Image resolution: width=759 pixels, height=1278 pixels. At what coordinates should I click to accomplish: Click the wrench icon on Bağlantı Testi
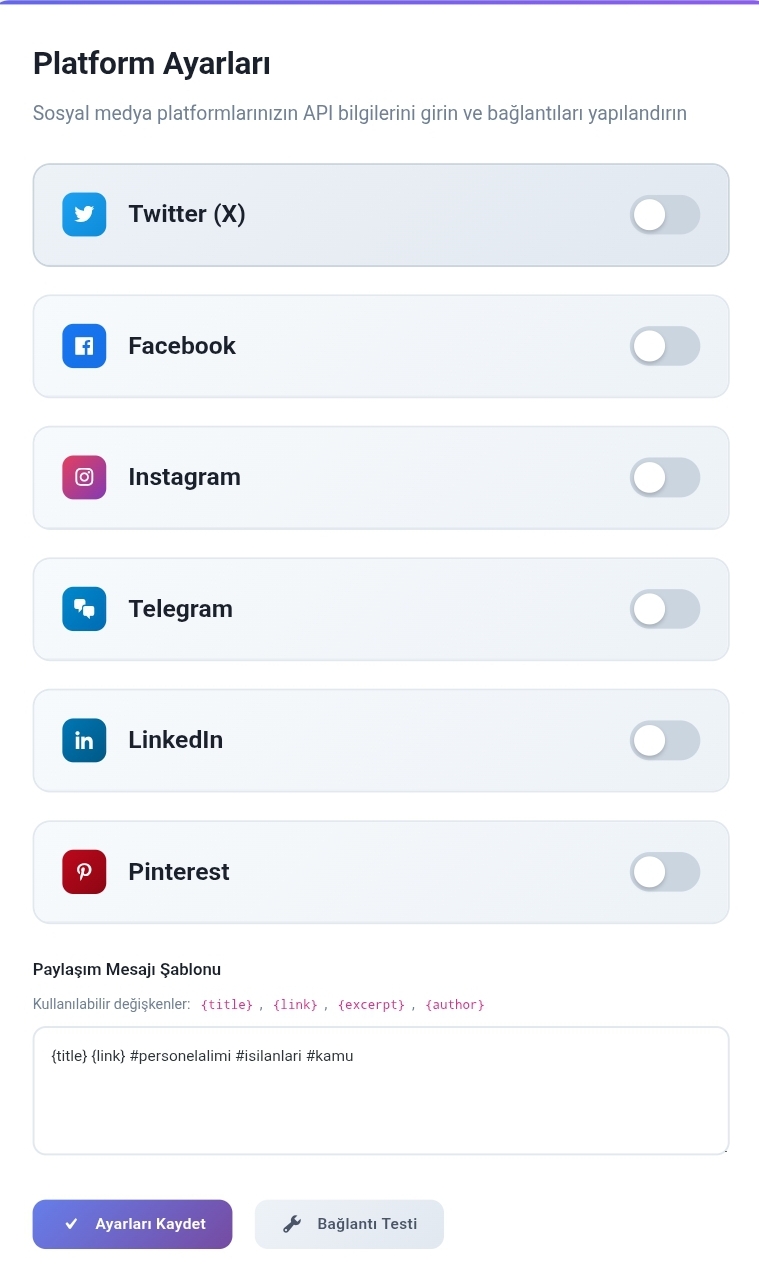click(x=292, y=1224)
